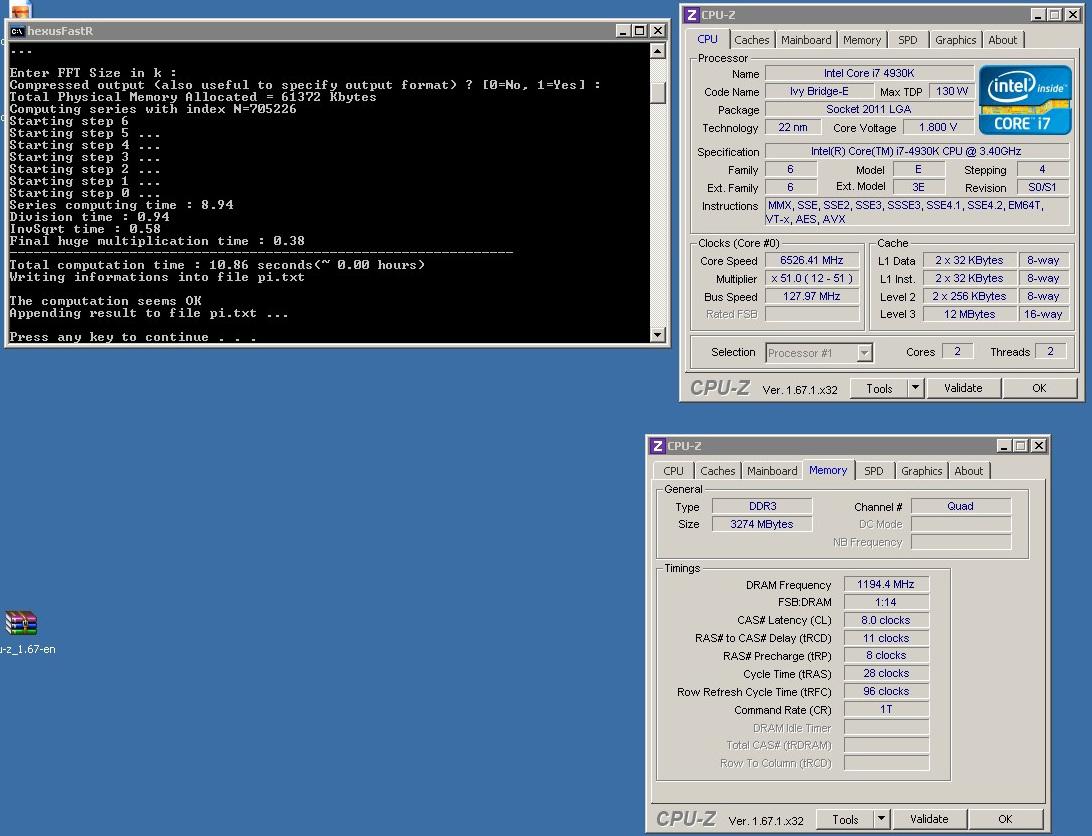Click the tRFC value 96 clocks
The width and height of the screenshot is (1092, 836).
click(x=886, y=691)
